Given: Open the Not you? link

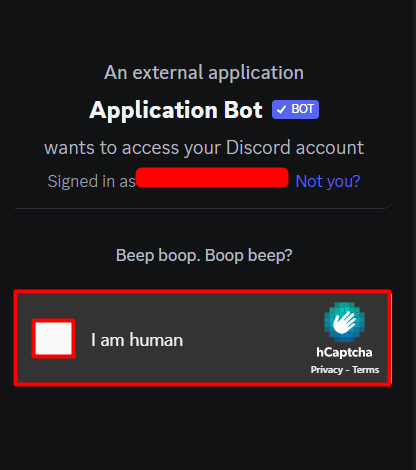Looking at the screenshot, I should coord(328,181).
